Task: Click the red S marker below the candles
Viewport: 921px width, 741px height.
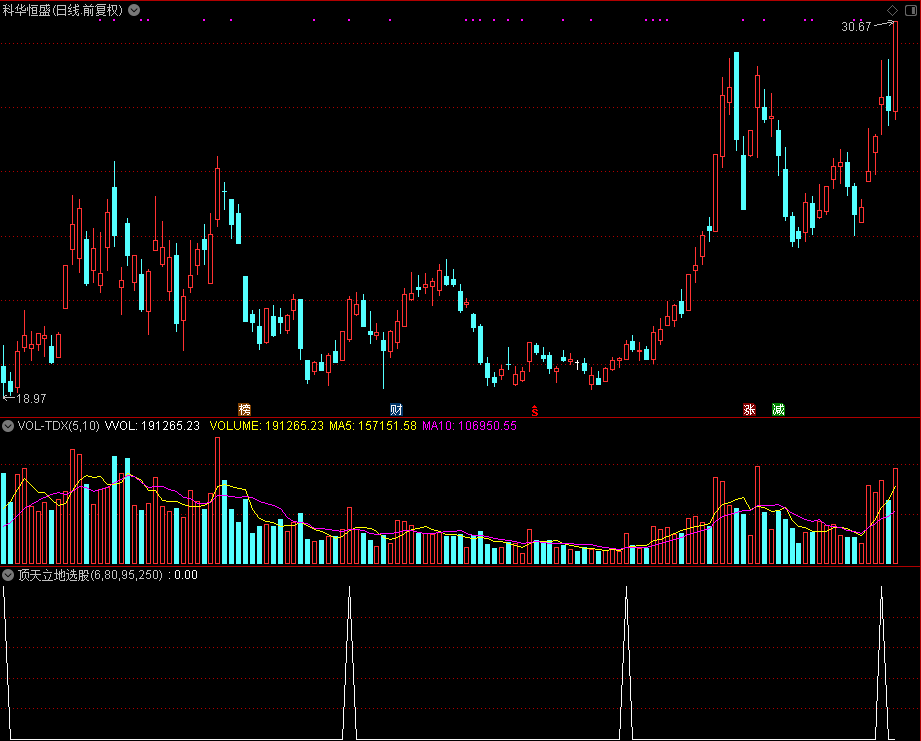Action: [x=535, y=410]
